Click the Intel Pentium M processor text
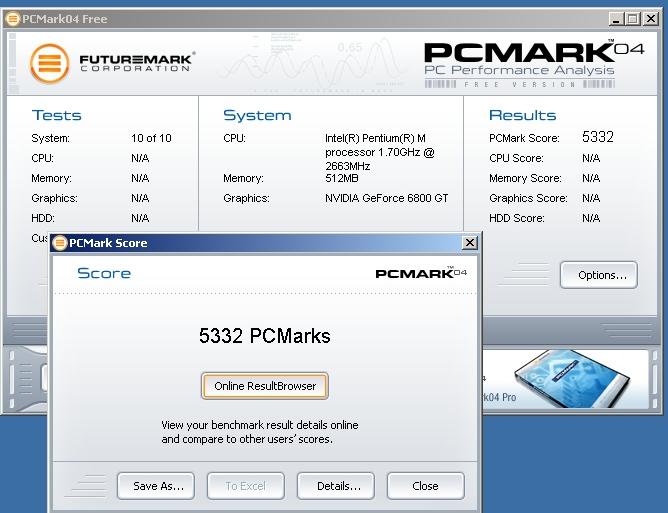Image resolution: width=668 pixels, height=513 pixels. (380, 152)
